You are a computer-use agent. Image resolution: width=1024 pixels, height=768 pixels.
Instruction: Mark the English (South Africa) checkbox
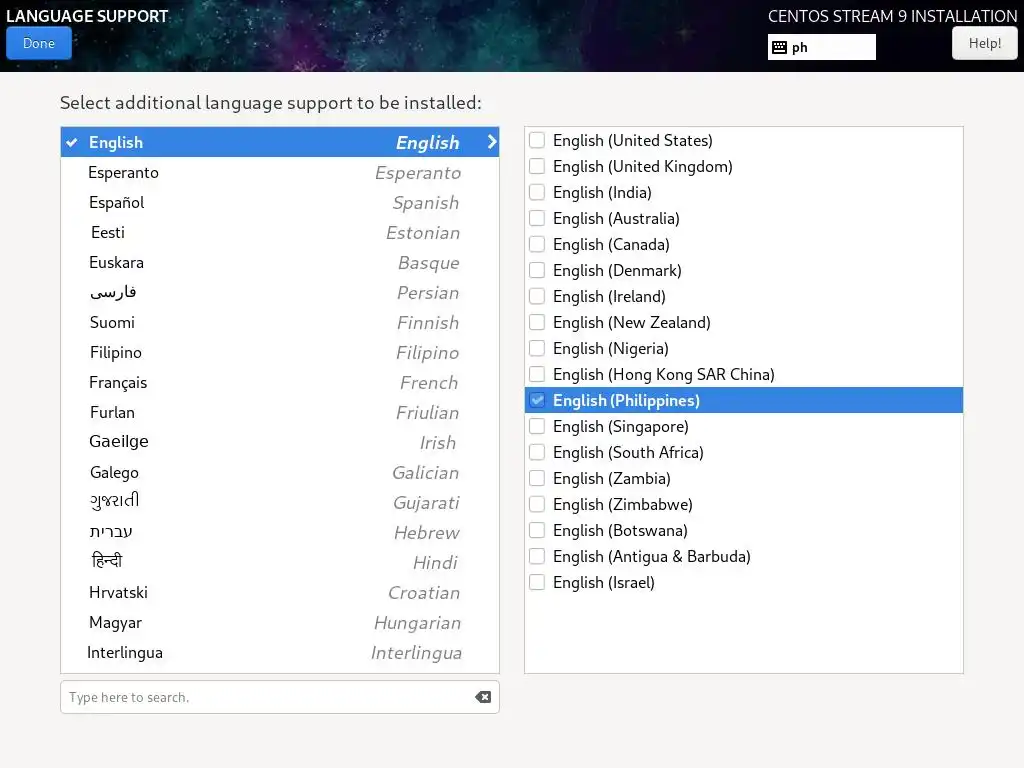coord(537,452)
